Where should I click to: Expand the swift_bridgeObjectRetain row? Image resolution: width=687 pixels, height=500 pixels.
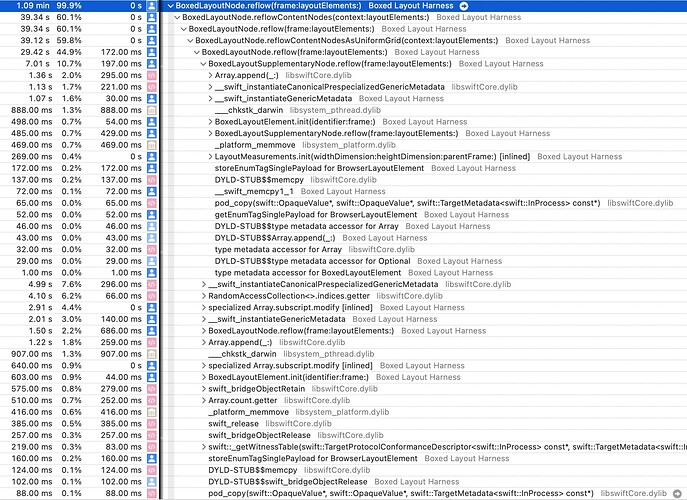pyautogui.click(x=204, y=389)
